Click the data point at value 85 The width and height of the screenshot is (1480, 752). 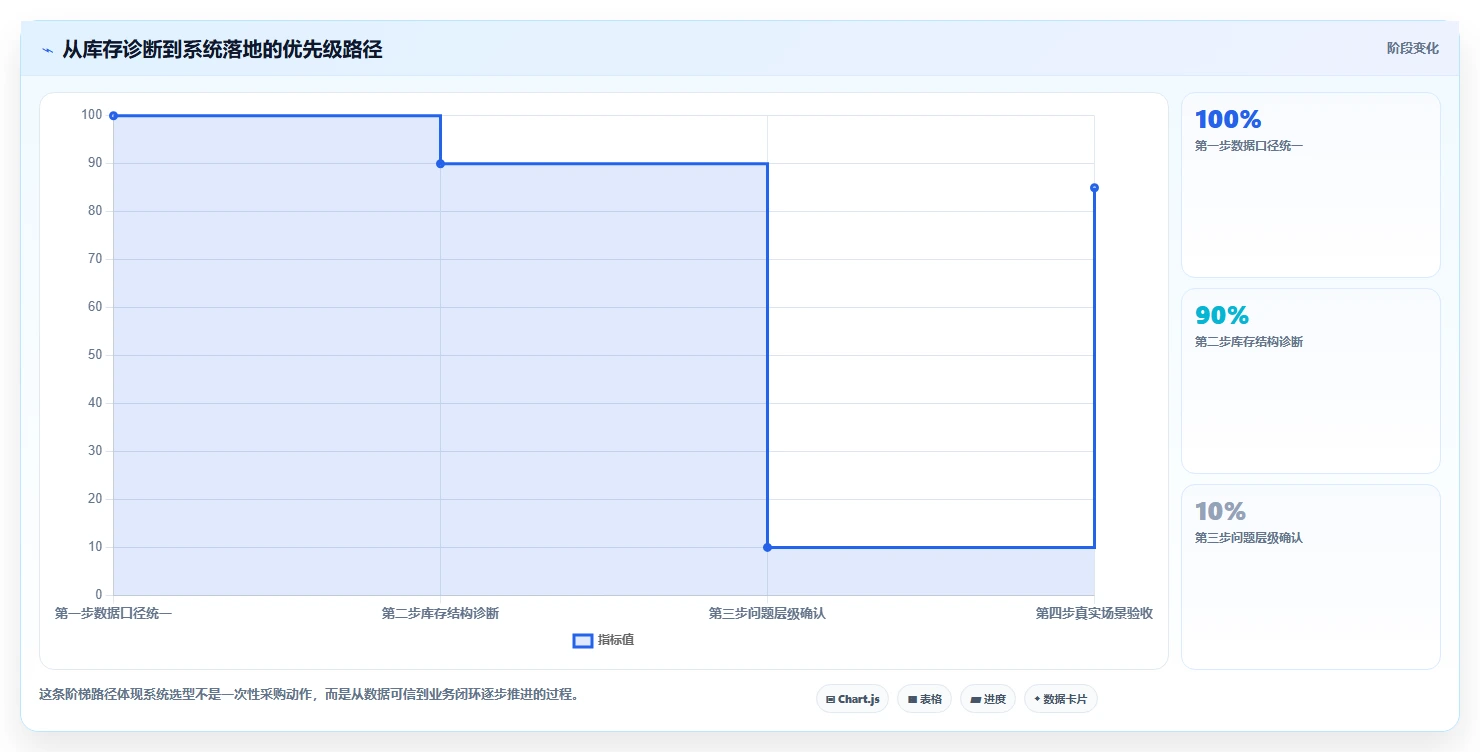1094,188
